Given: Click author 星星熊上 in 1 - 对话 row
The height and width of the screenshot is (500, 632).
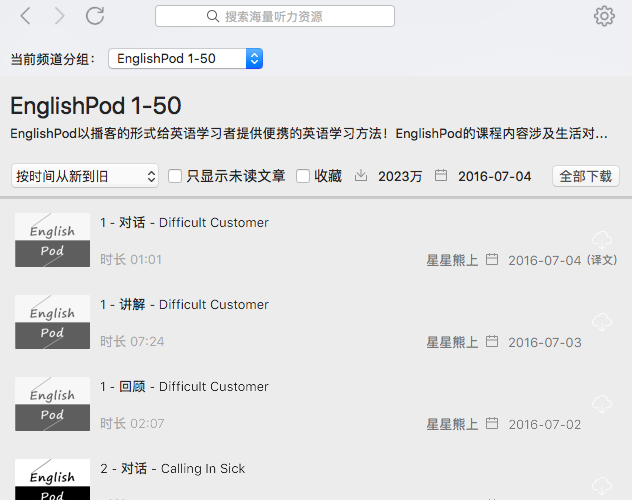Looking at the screenshot, I should coord(452,260).
